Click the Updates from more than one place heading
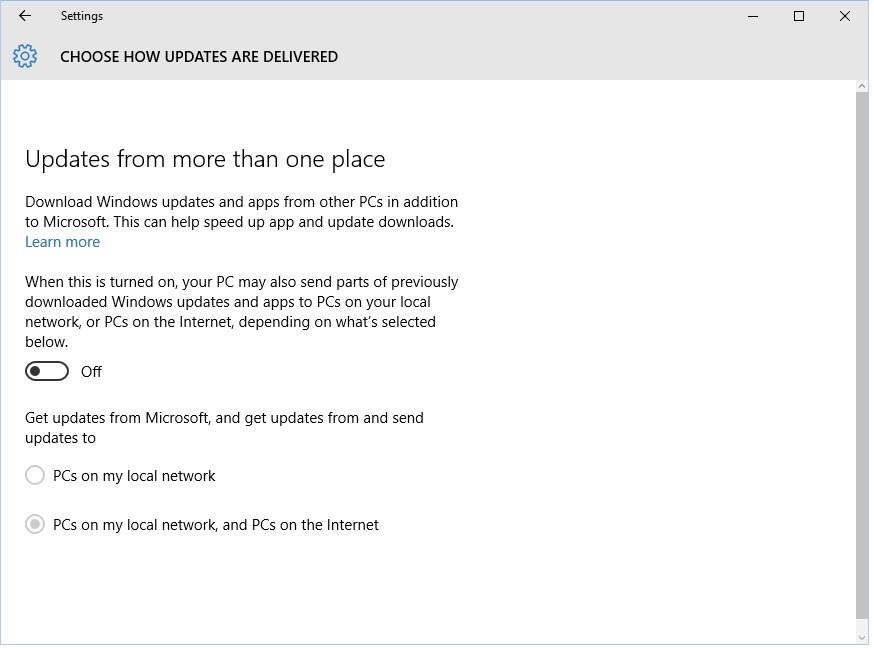Screen dimensions: 874x648 click(205, 158)
